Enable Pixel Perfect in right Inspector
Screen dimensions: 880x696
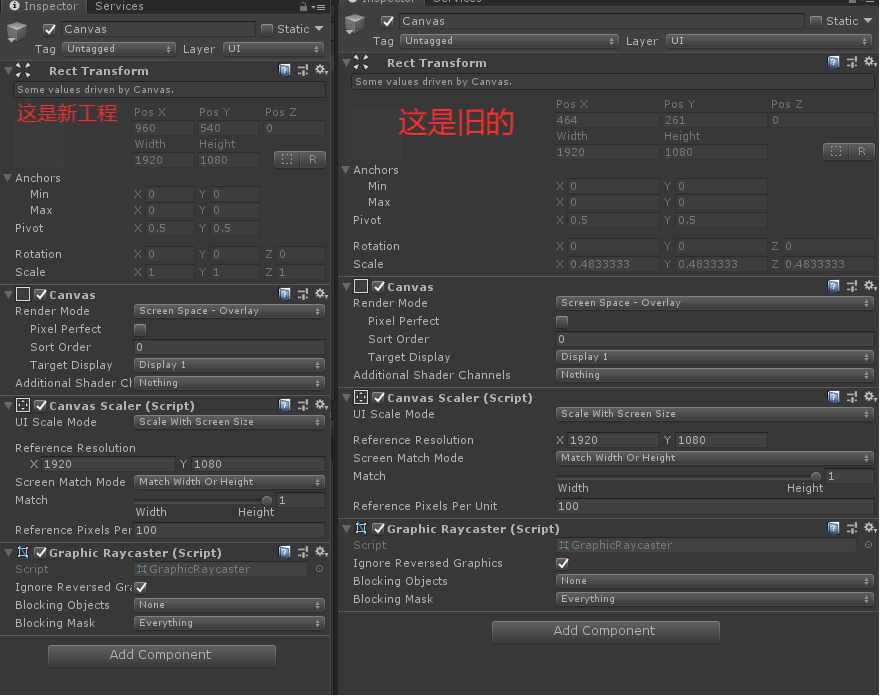pyautogui.click(x=562, y=322)
